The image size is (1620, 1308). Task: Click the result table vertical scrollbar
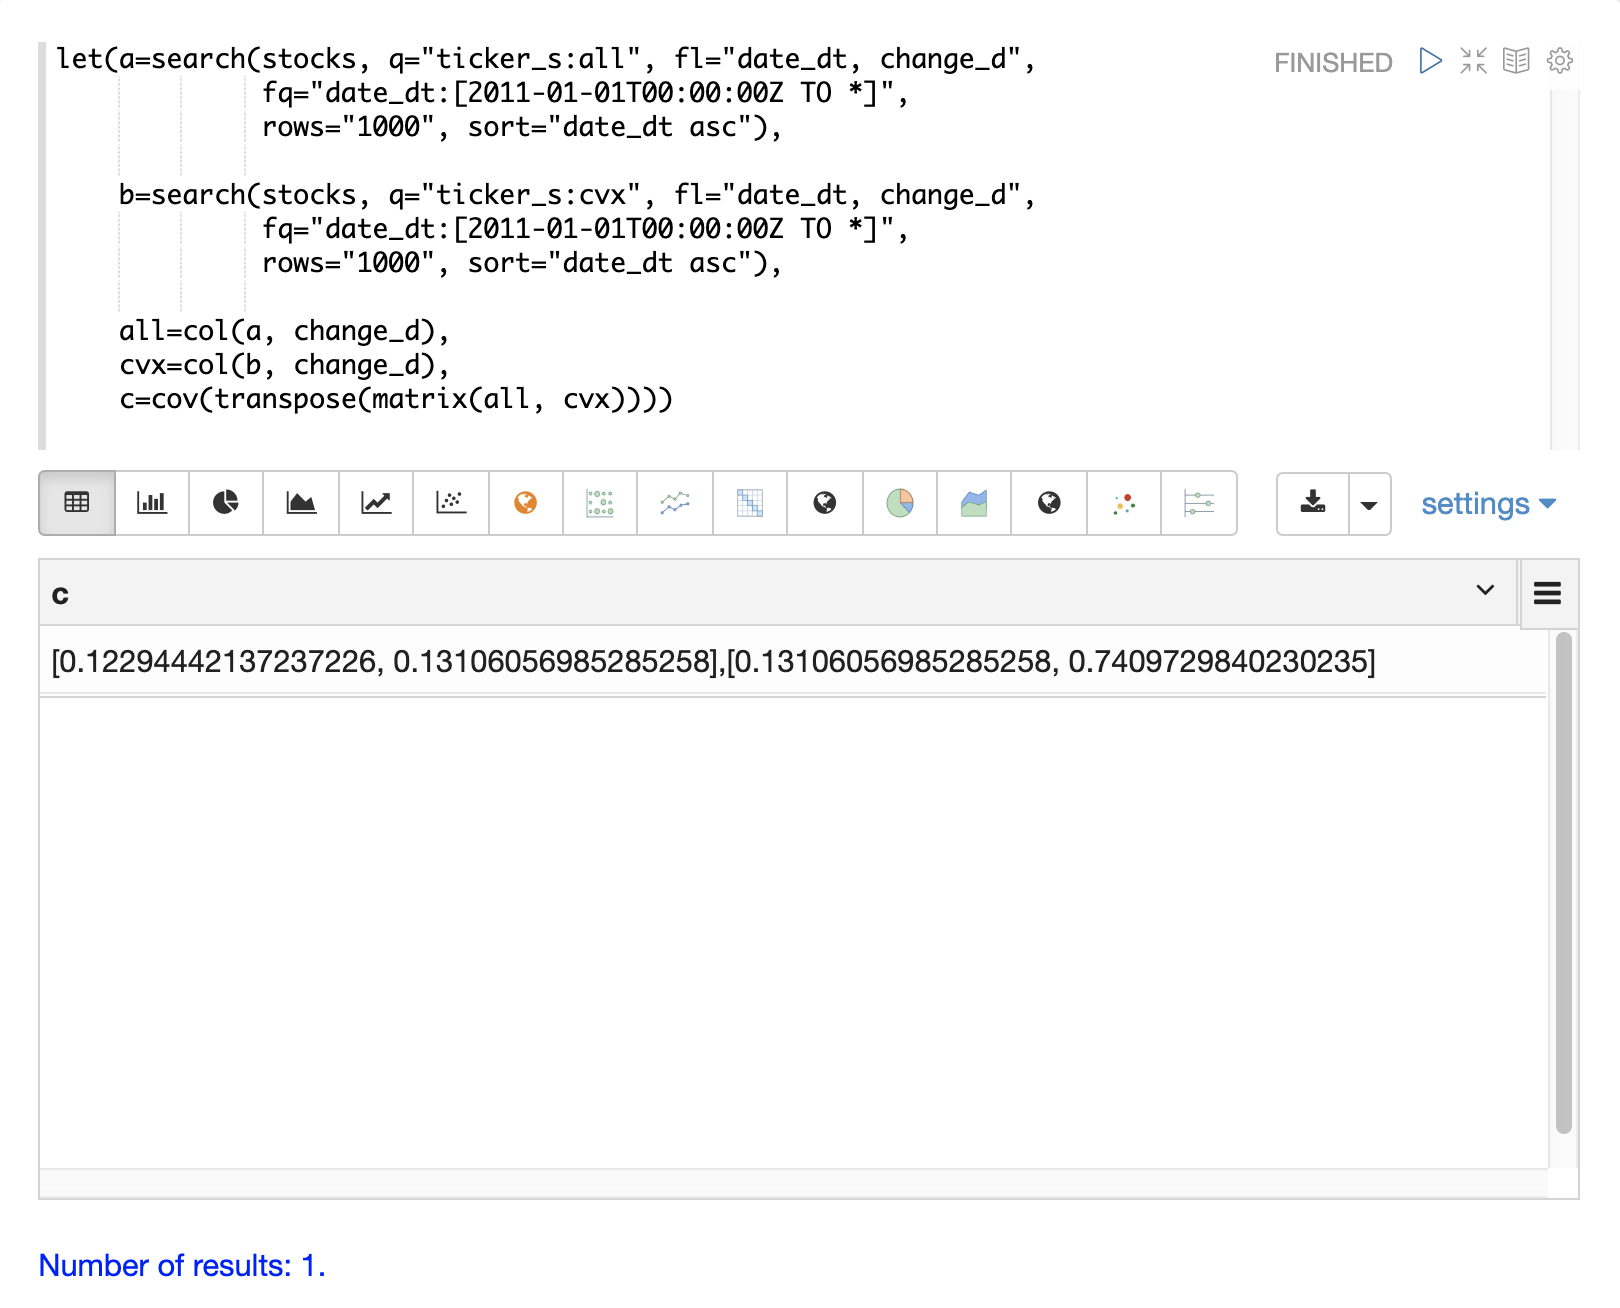tap(1564, 882)
